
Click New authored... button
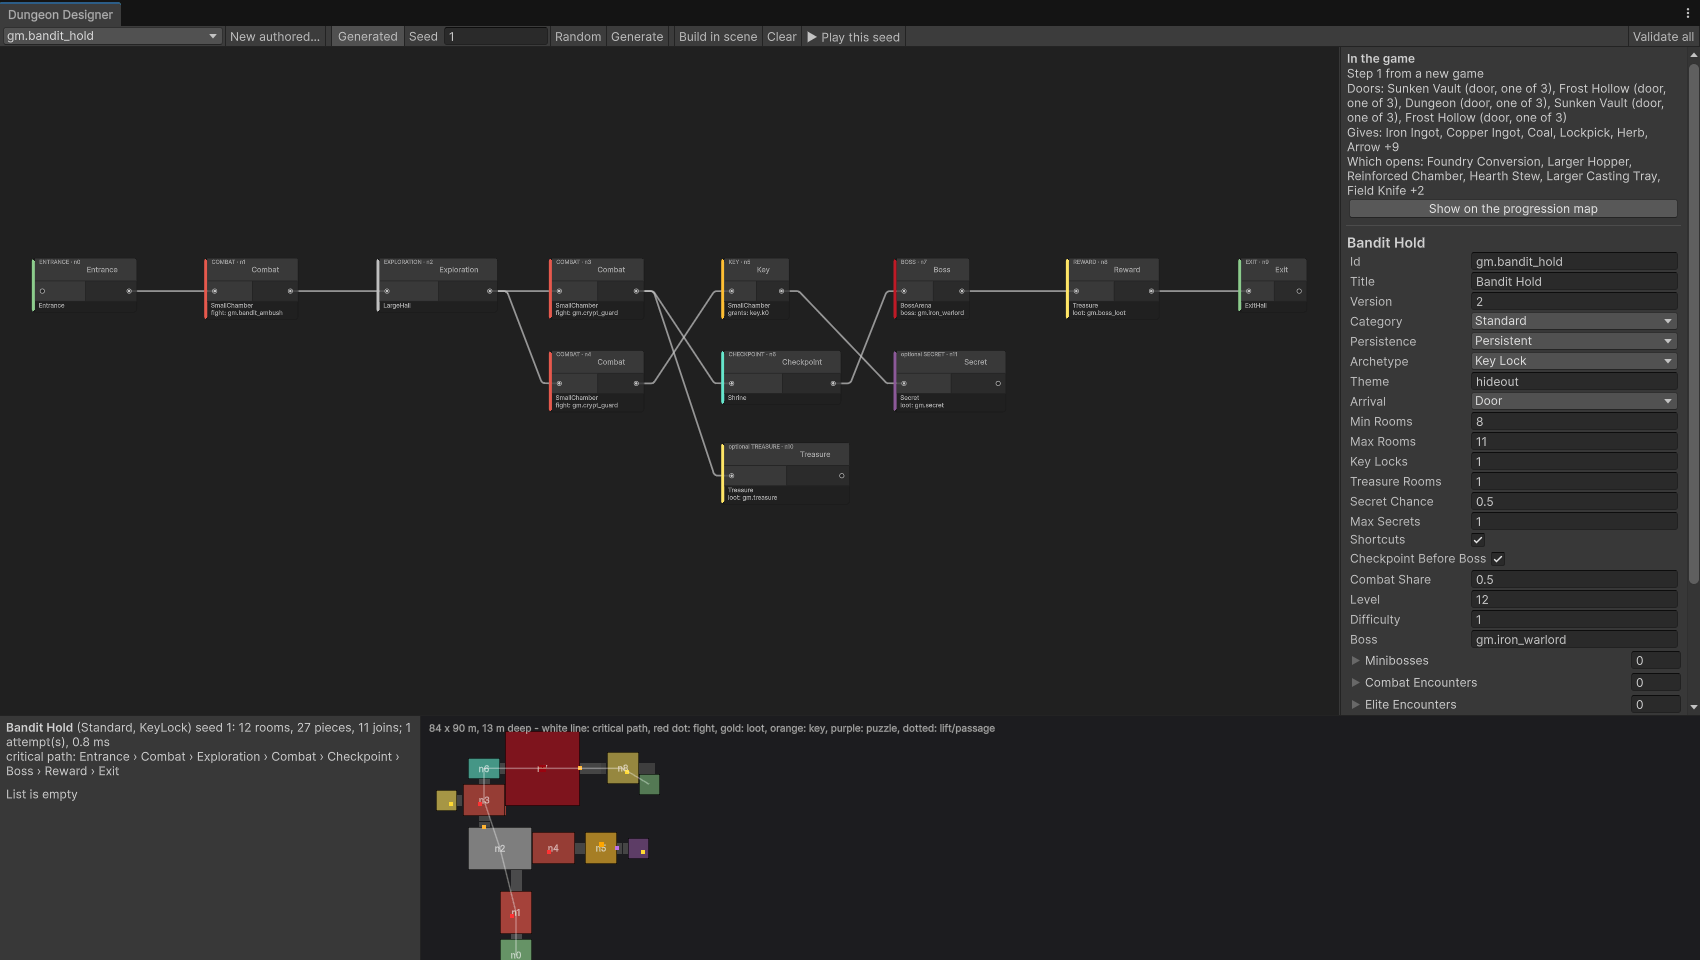click(x=275, y=37)
